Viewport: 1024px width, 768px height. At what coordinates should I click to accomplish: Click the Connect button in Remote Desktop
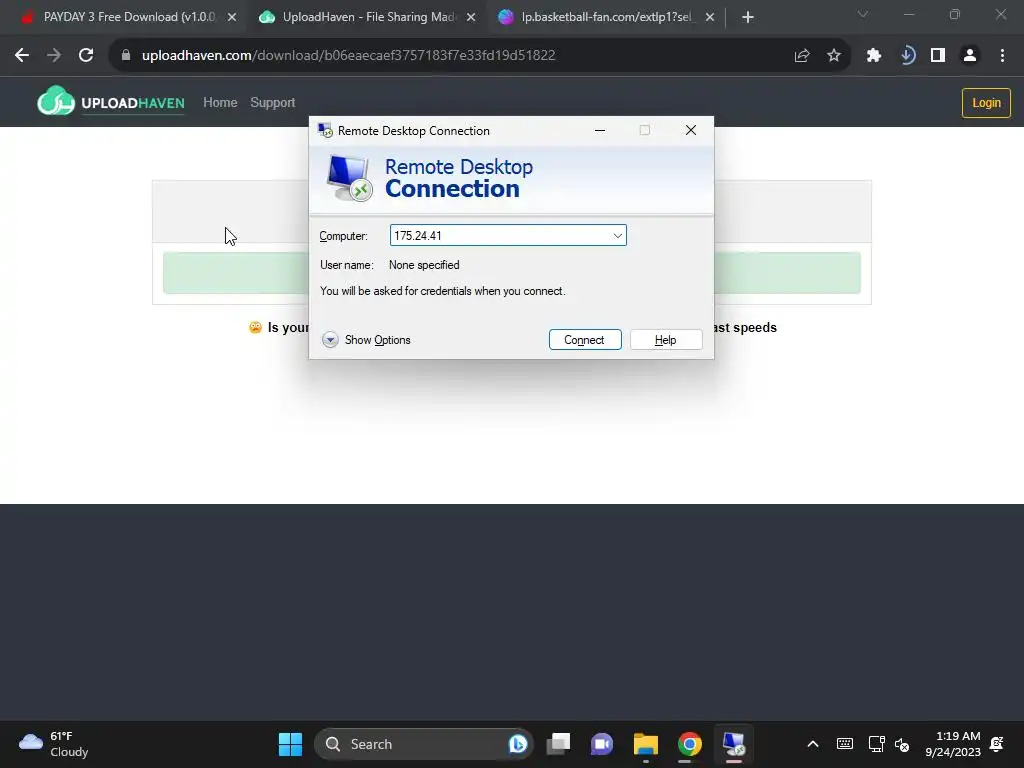tap(584, 340)
